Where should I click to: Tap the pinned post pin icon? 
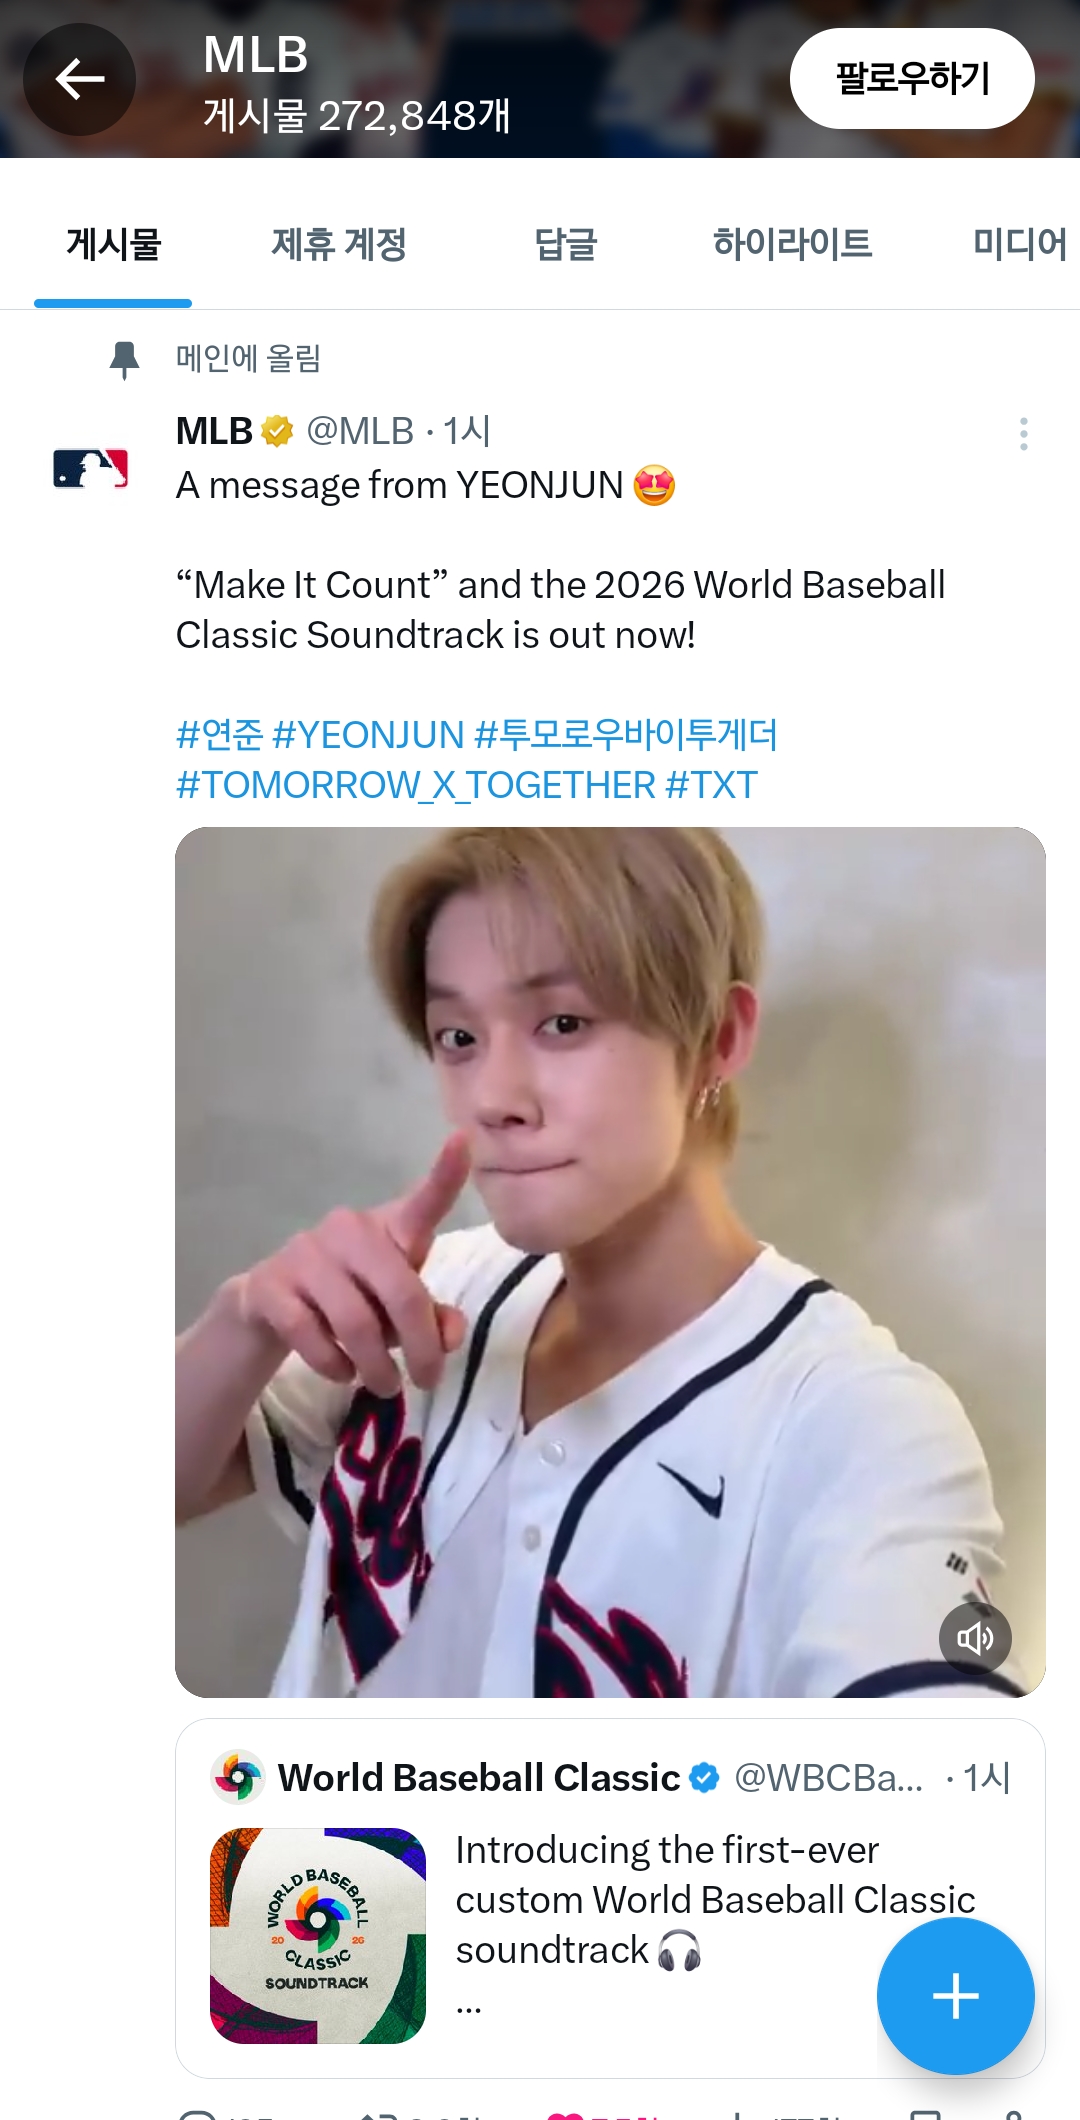click(x=124, y=359)
